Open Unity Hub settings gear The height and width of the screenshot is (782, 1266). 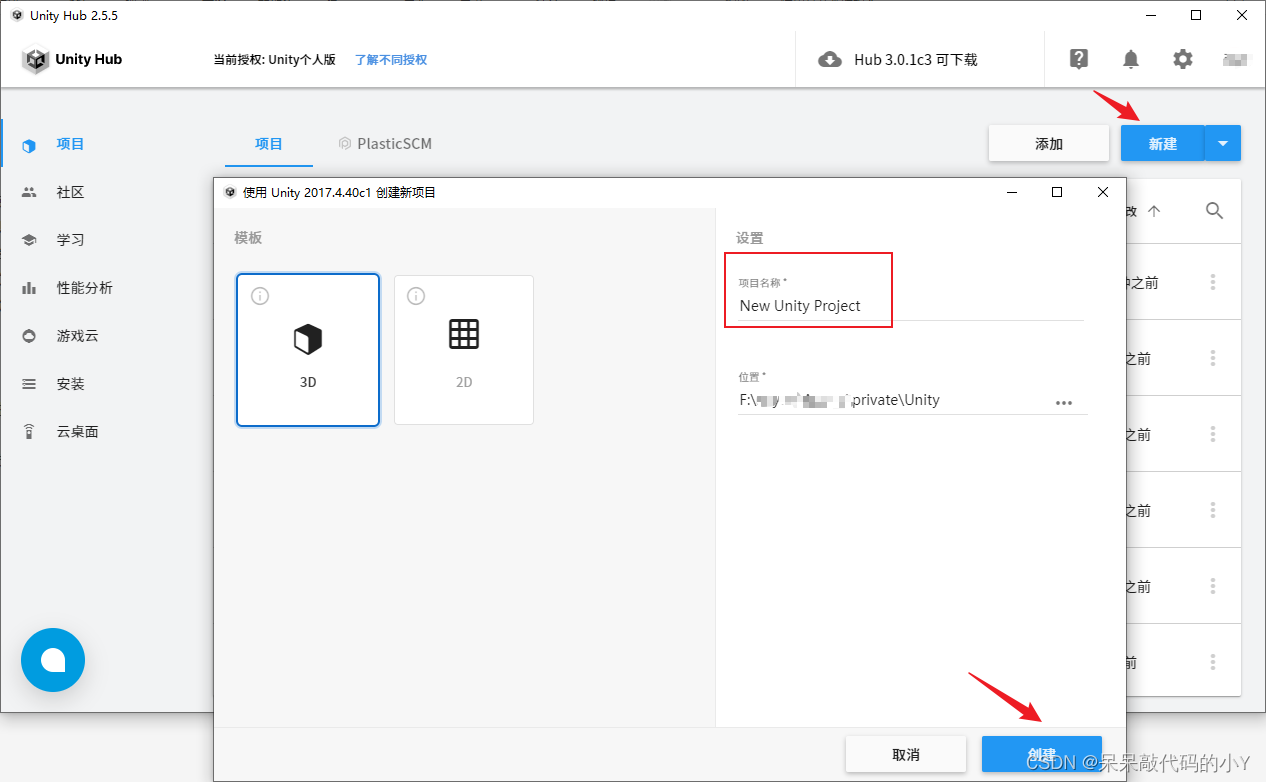(x=1182, y=59)
